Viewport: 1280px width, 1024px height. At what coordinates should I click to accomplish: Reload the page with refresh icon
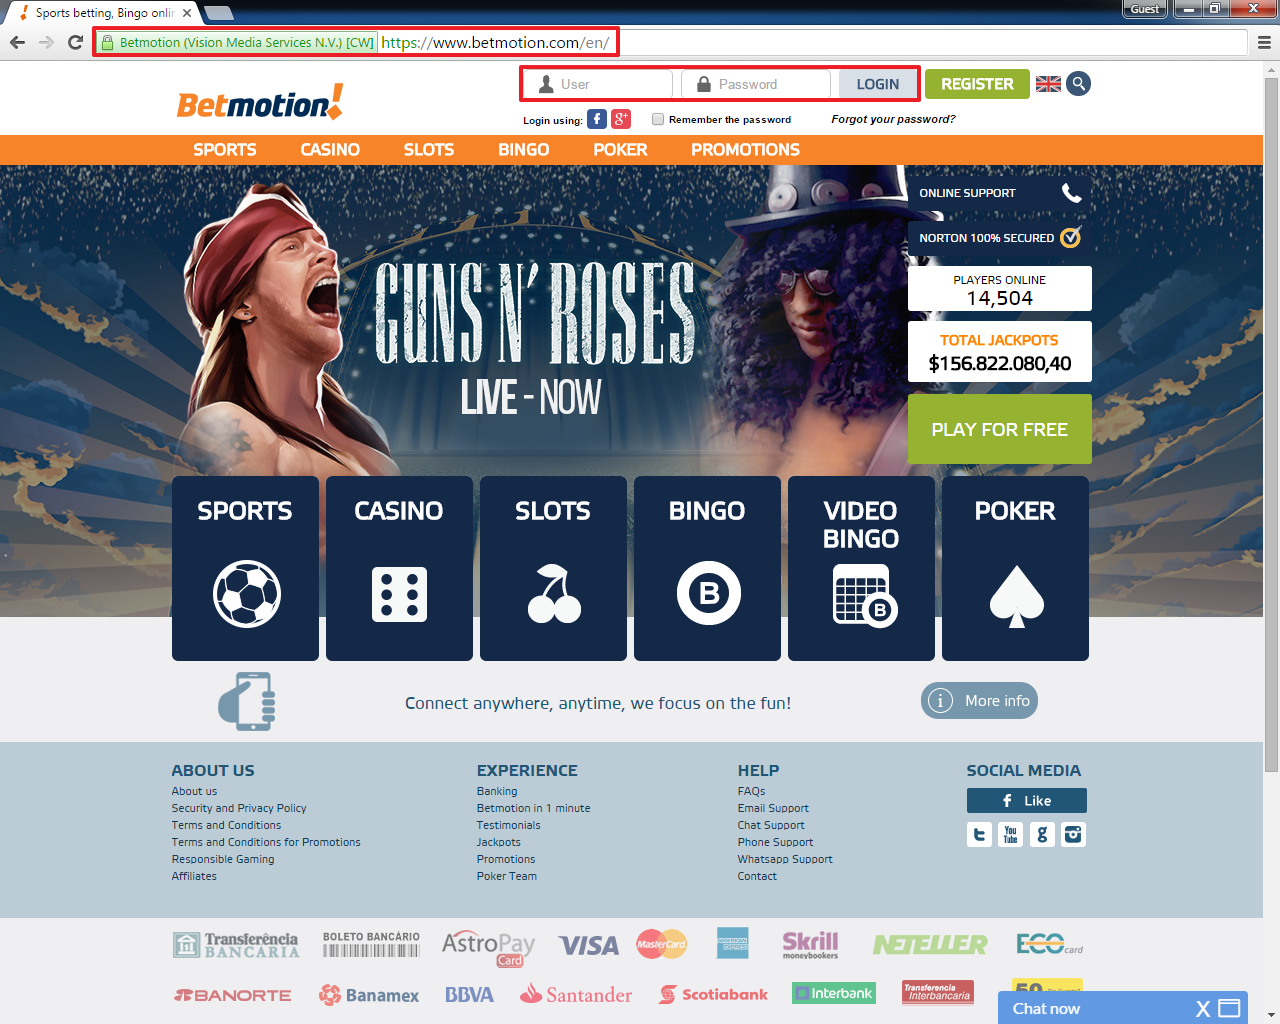(75, 42)
